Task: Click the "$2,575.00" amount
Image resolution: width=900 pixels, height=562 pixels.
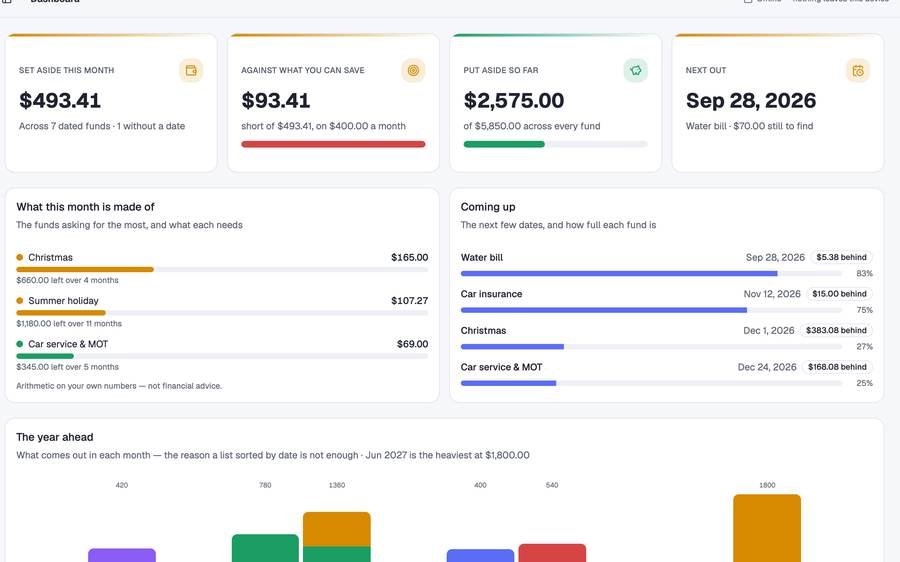Action: pos(514,100)
